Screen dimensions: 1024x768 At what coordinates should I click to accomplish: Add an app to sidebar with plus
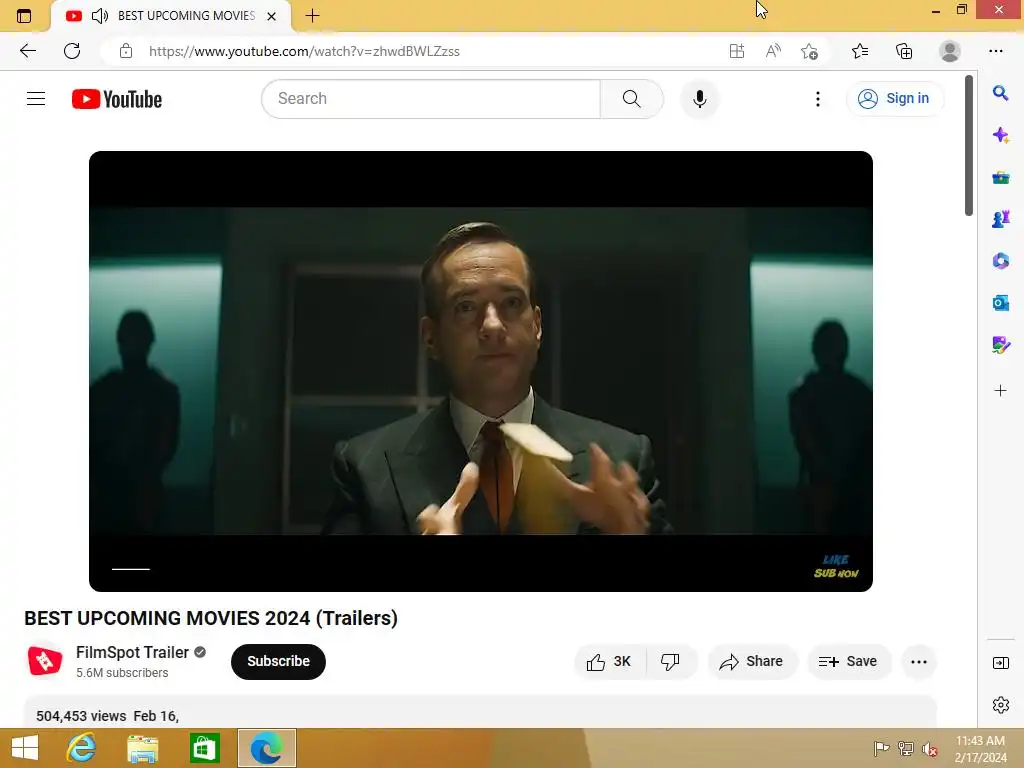pyautogui.click(x=1000, y=391)
